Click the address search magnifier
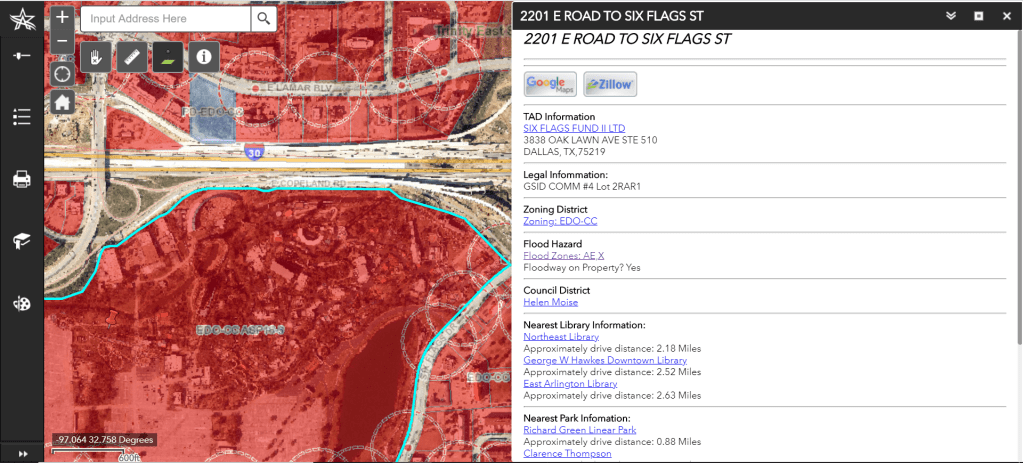 pyautogui.click(x=263, y=18)
